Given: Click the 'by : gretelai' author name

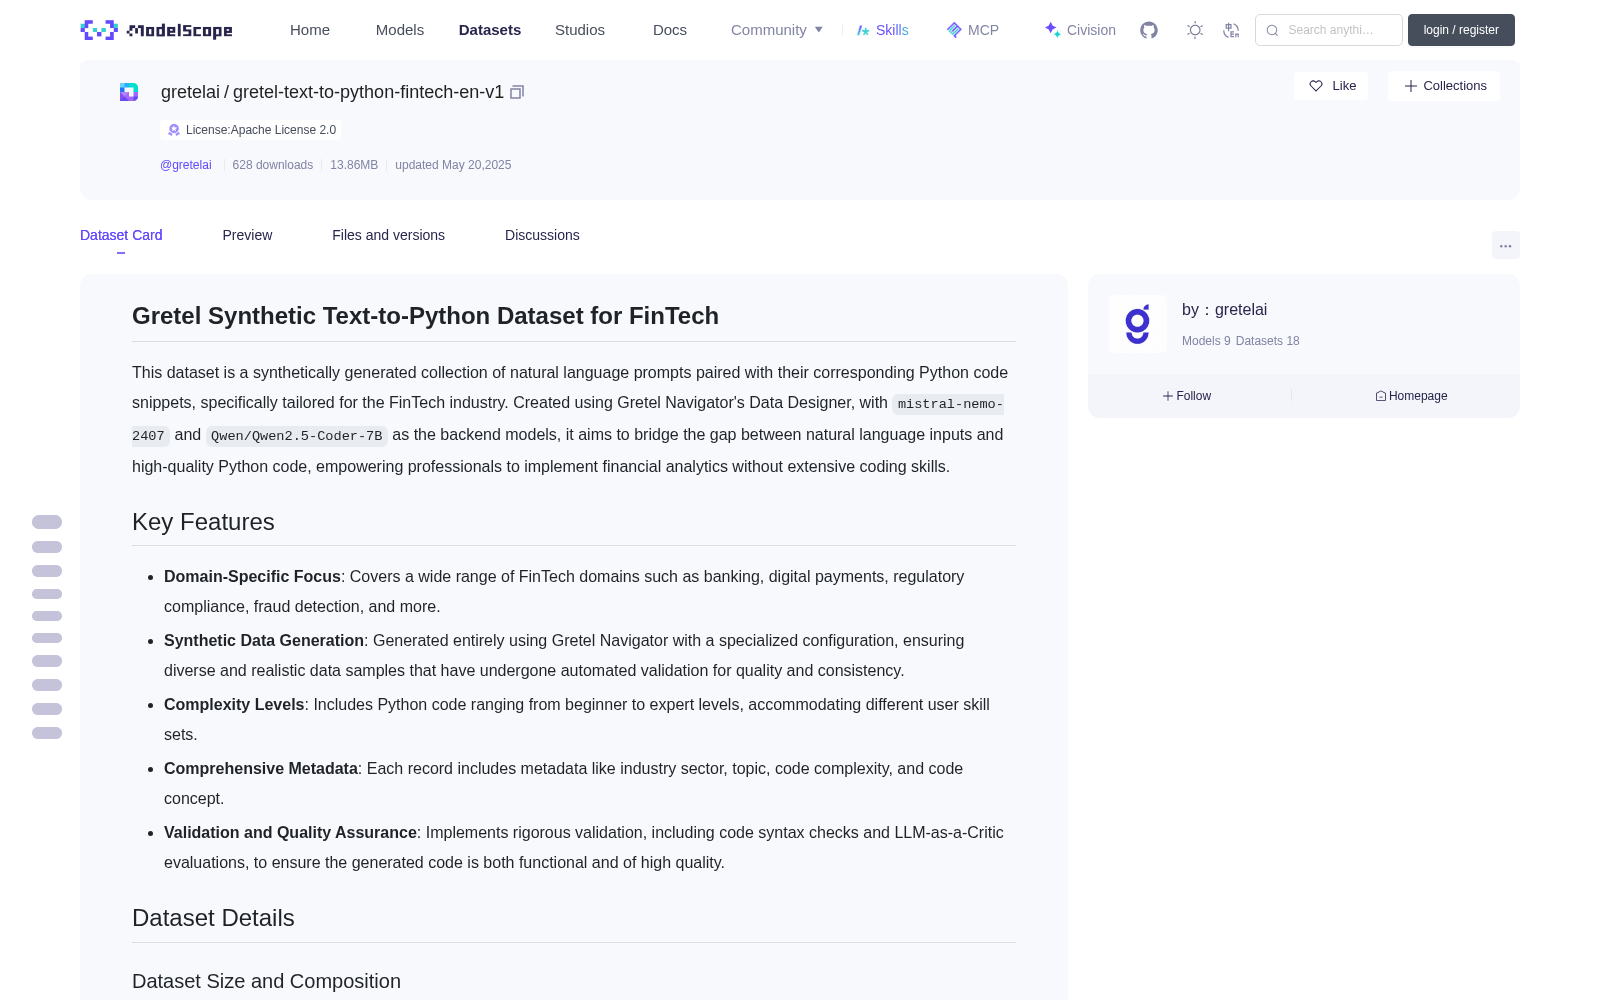Looking at the screenshot, I should (x=1224, y=310).
